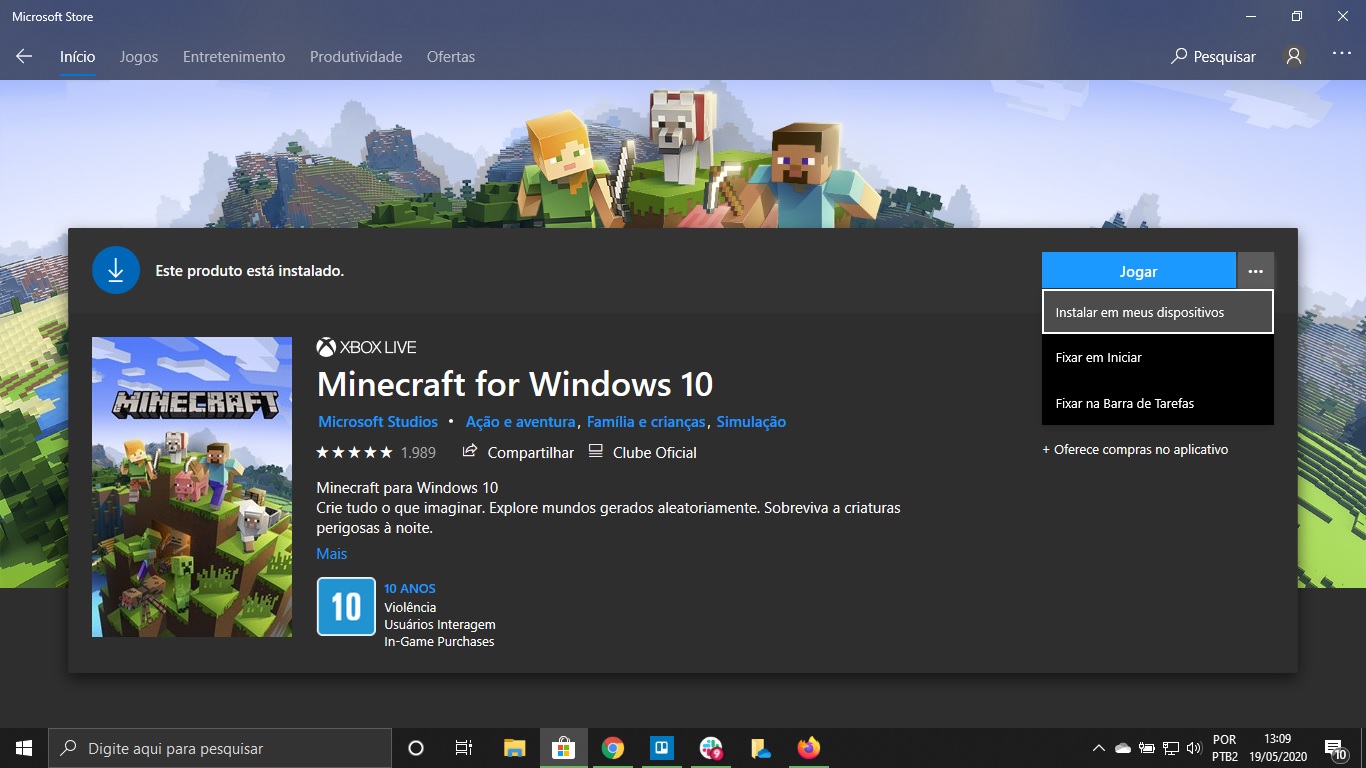Screen dimensions: 1366x768
Task: Click the battery power tray icon
Action: [1147, 748]
